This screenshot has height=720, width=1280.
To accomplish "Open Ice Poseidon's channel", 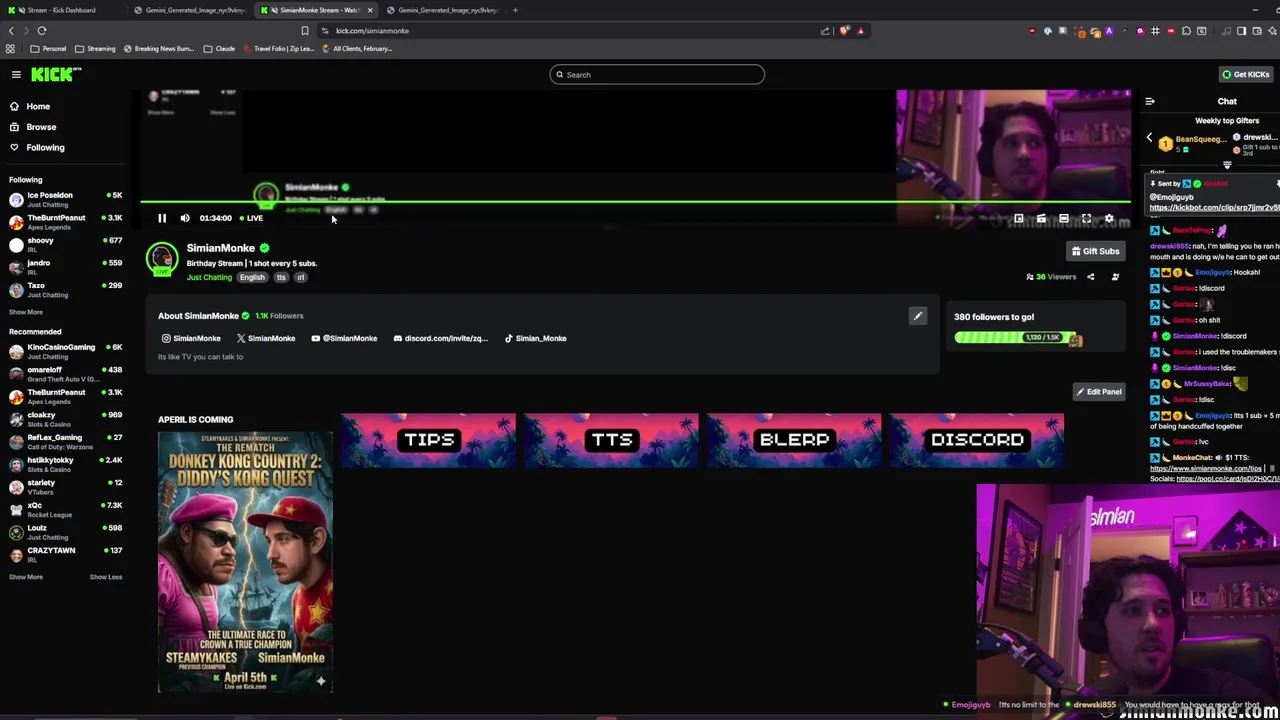I will click(x=65, y=199).
